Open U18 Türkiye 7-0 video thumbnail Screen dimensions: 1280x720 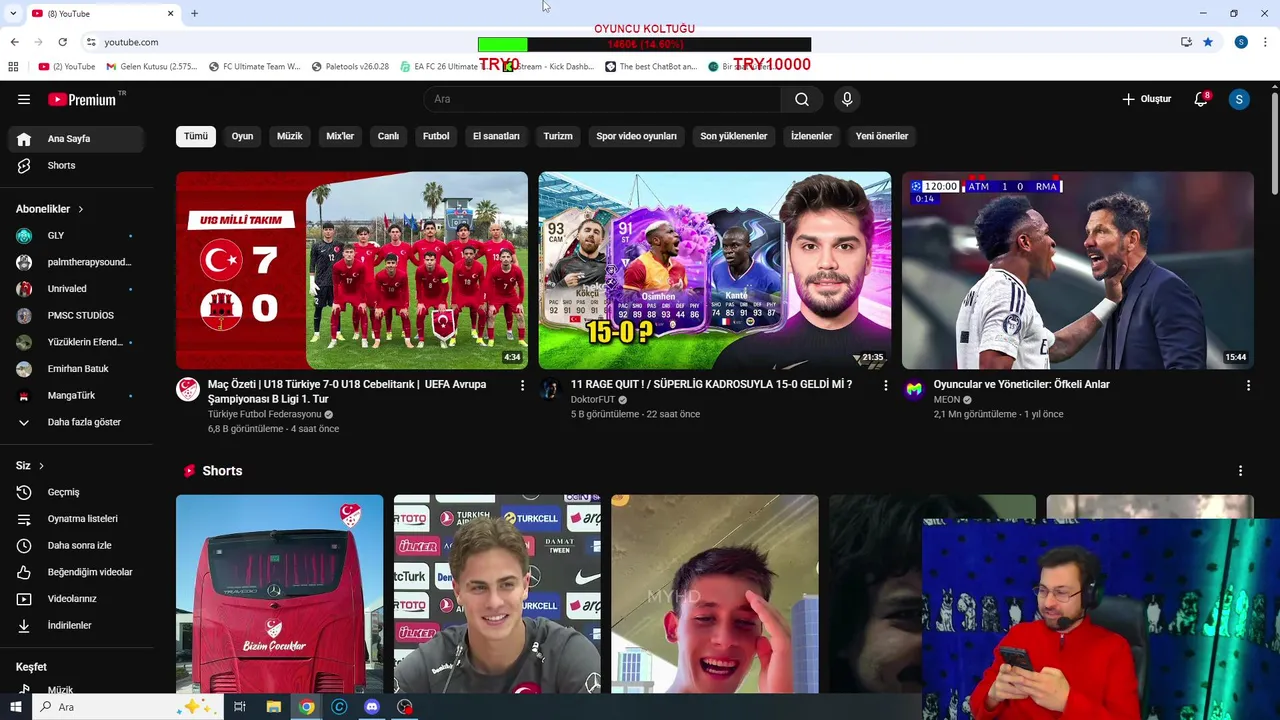(x=352, y=270)
